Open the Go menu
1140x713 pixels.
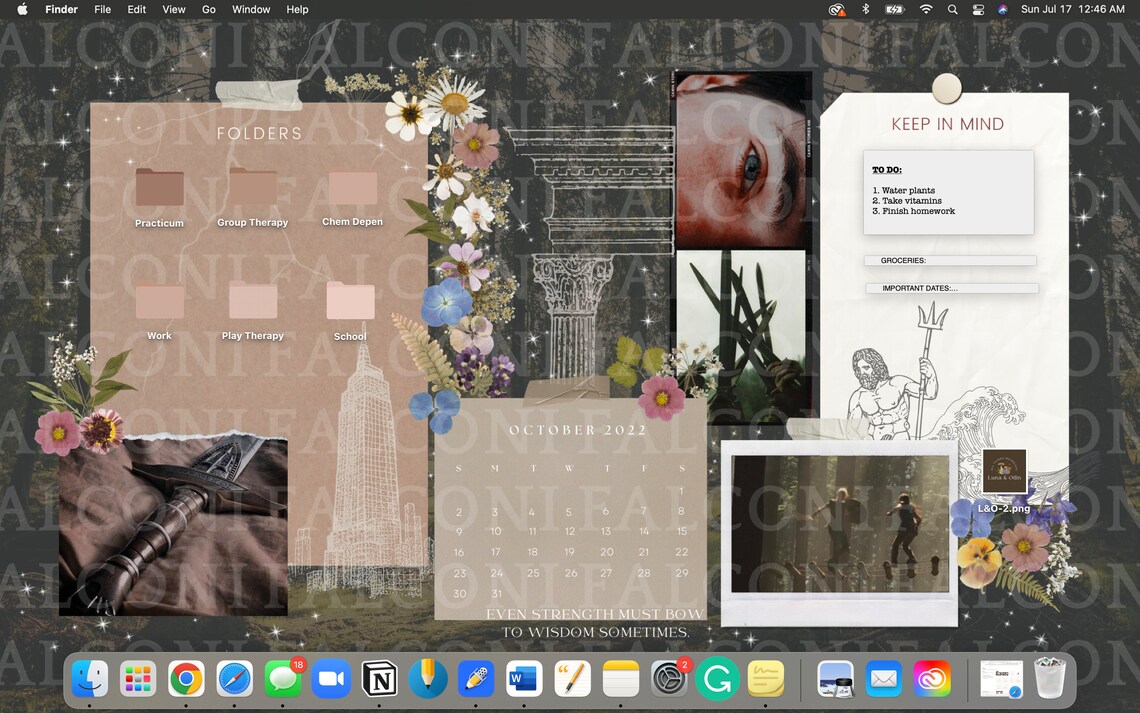click(208, 9)
